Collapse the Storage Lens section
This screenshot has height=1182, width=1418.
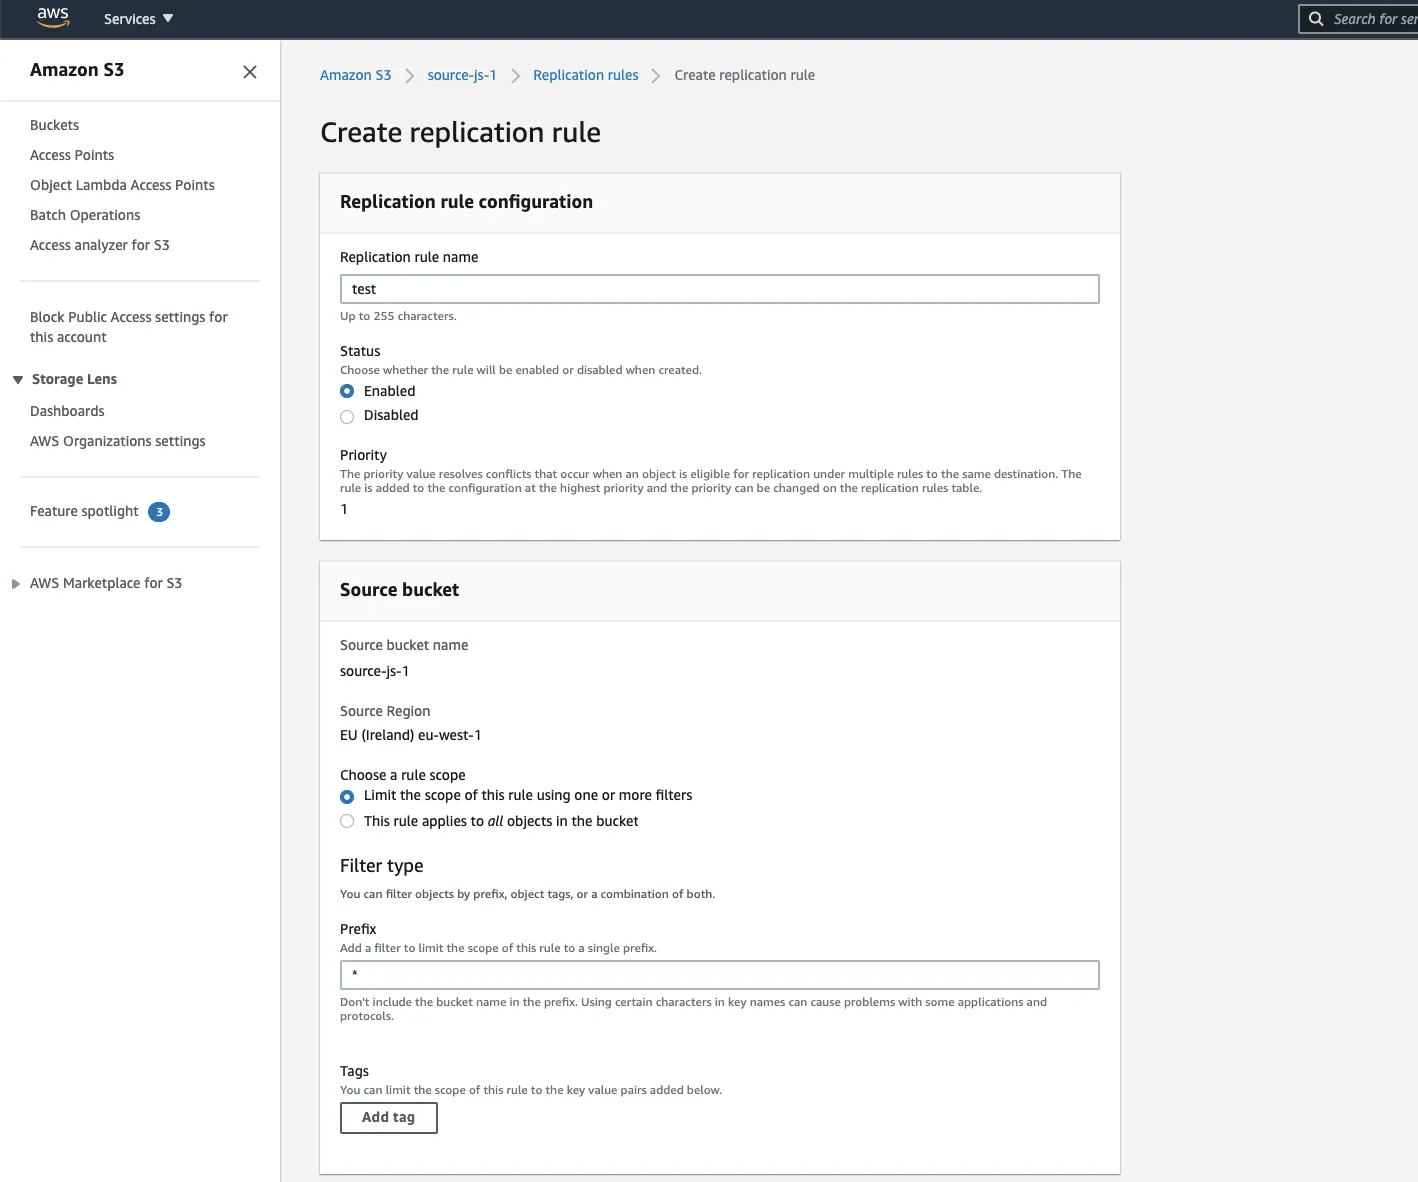pos(18,380)
